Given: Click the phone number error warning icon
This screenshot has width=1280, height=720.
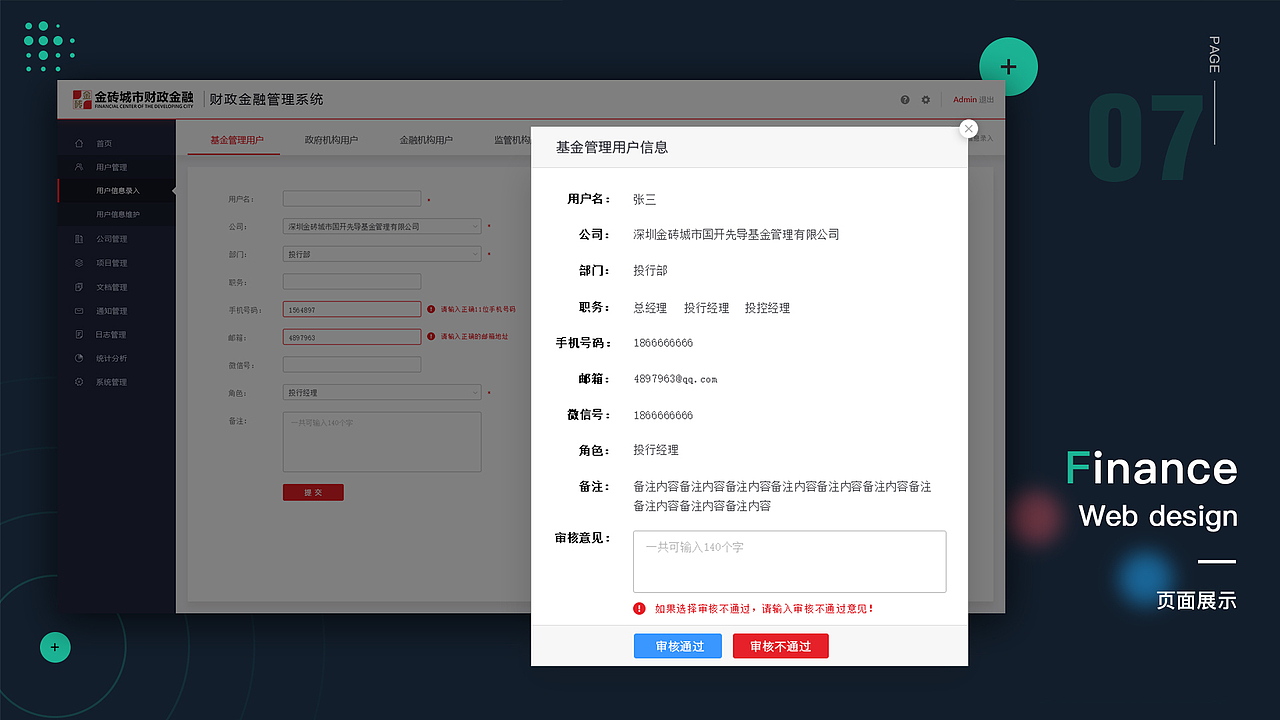Looking at the screenshot, I should (431, 310).
